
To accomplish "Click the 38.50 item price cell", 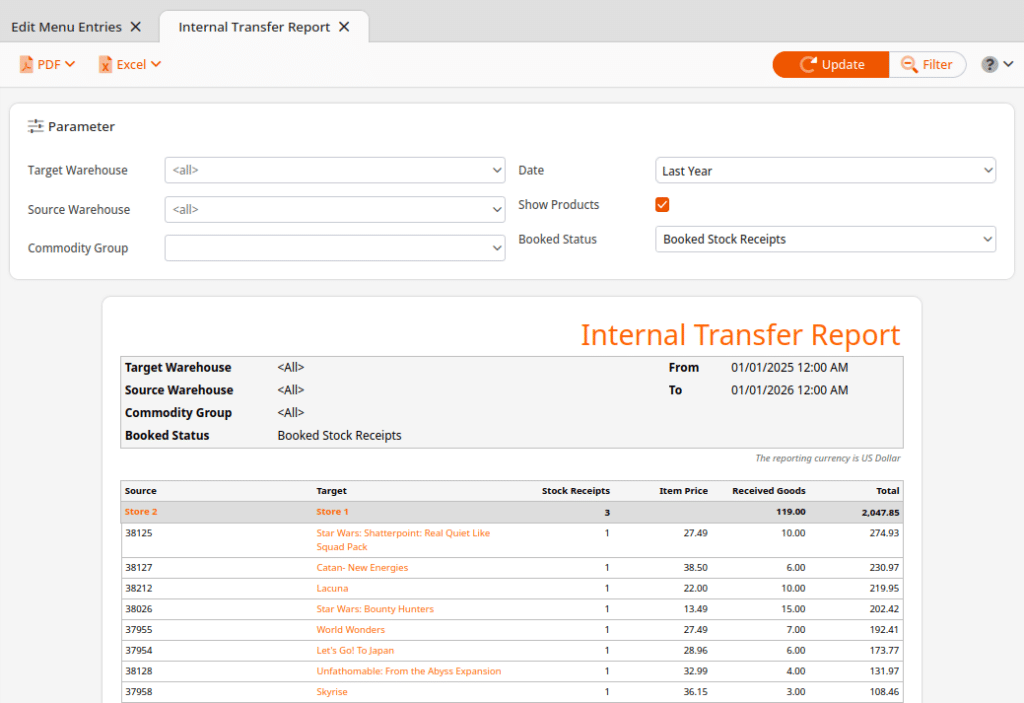I will click(x=696, y=568).
